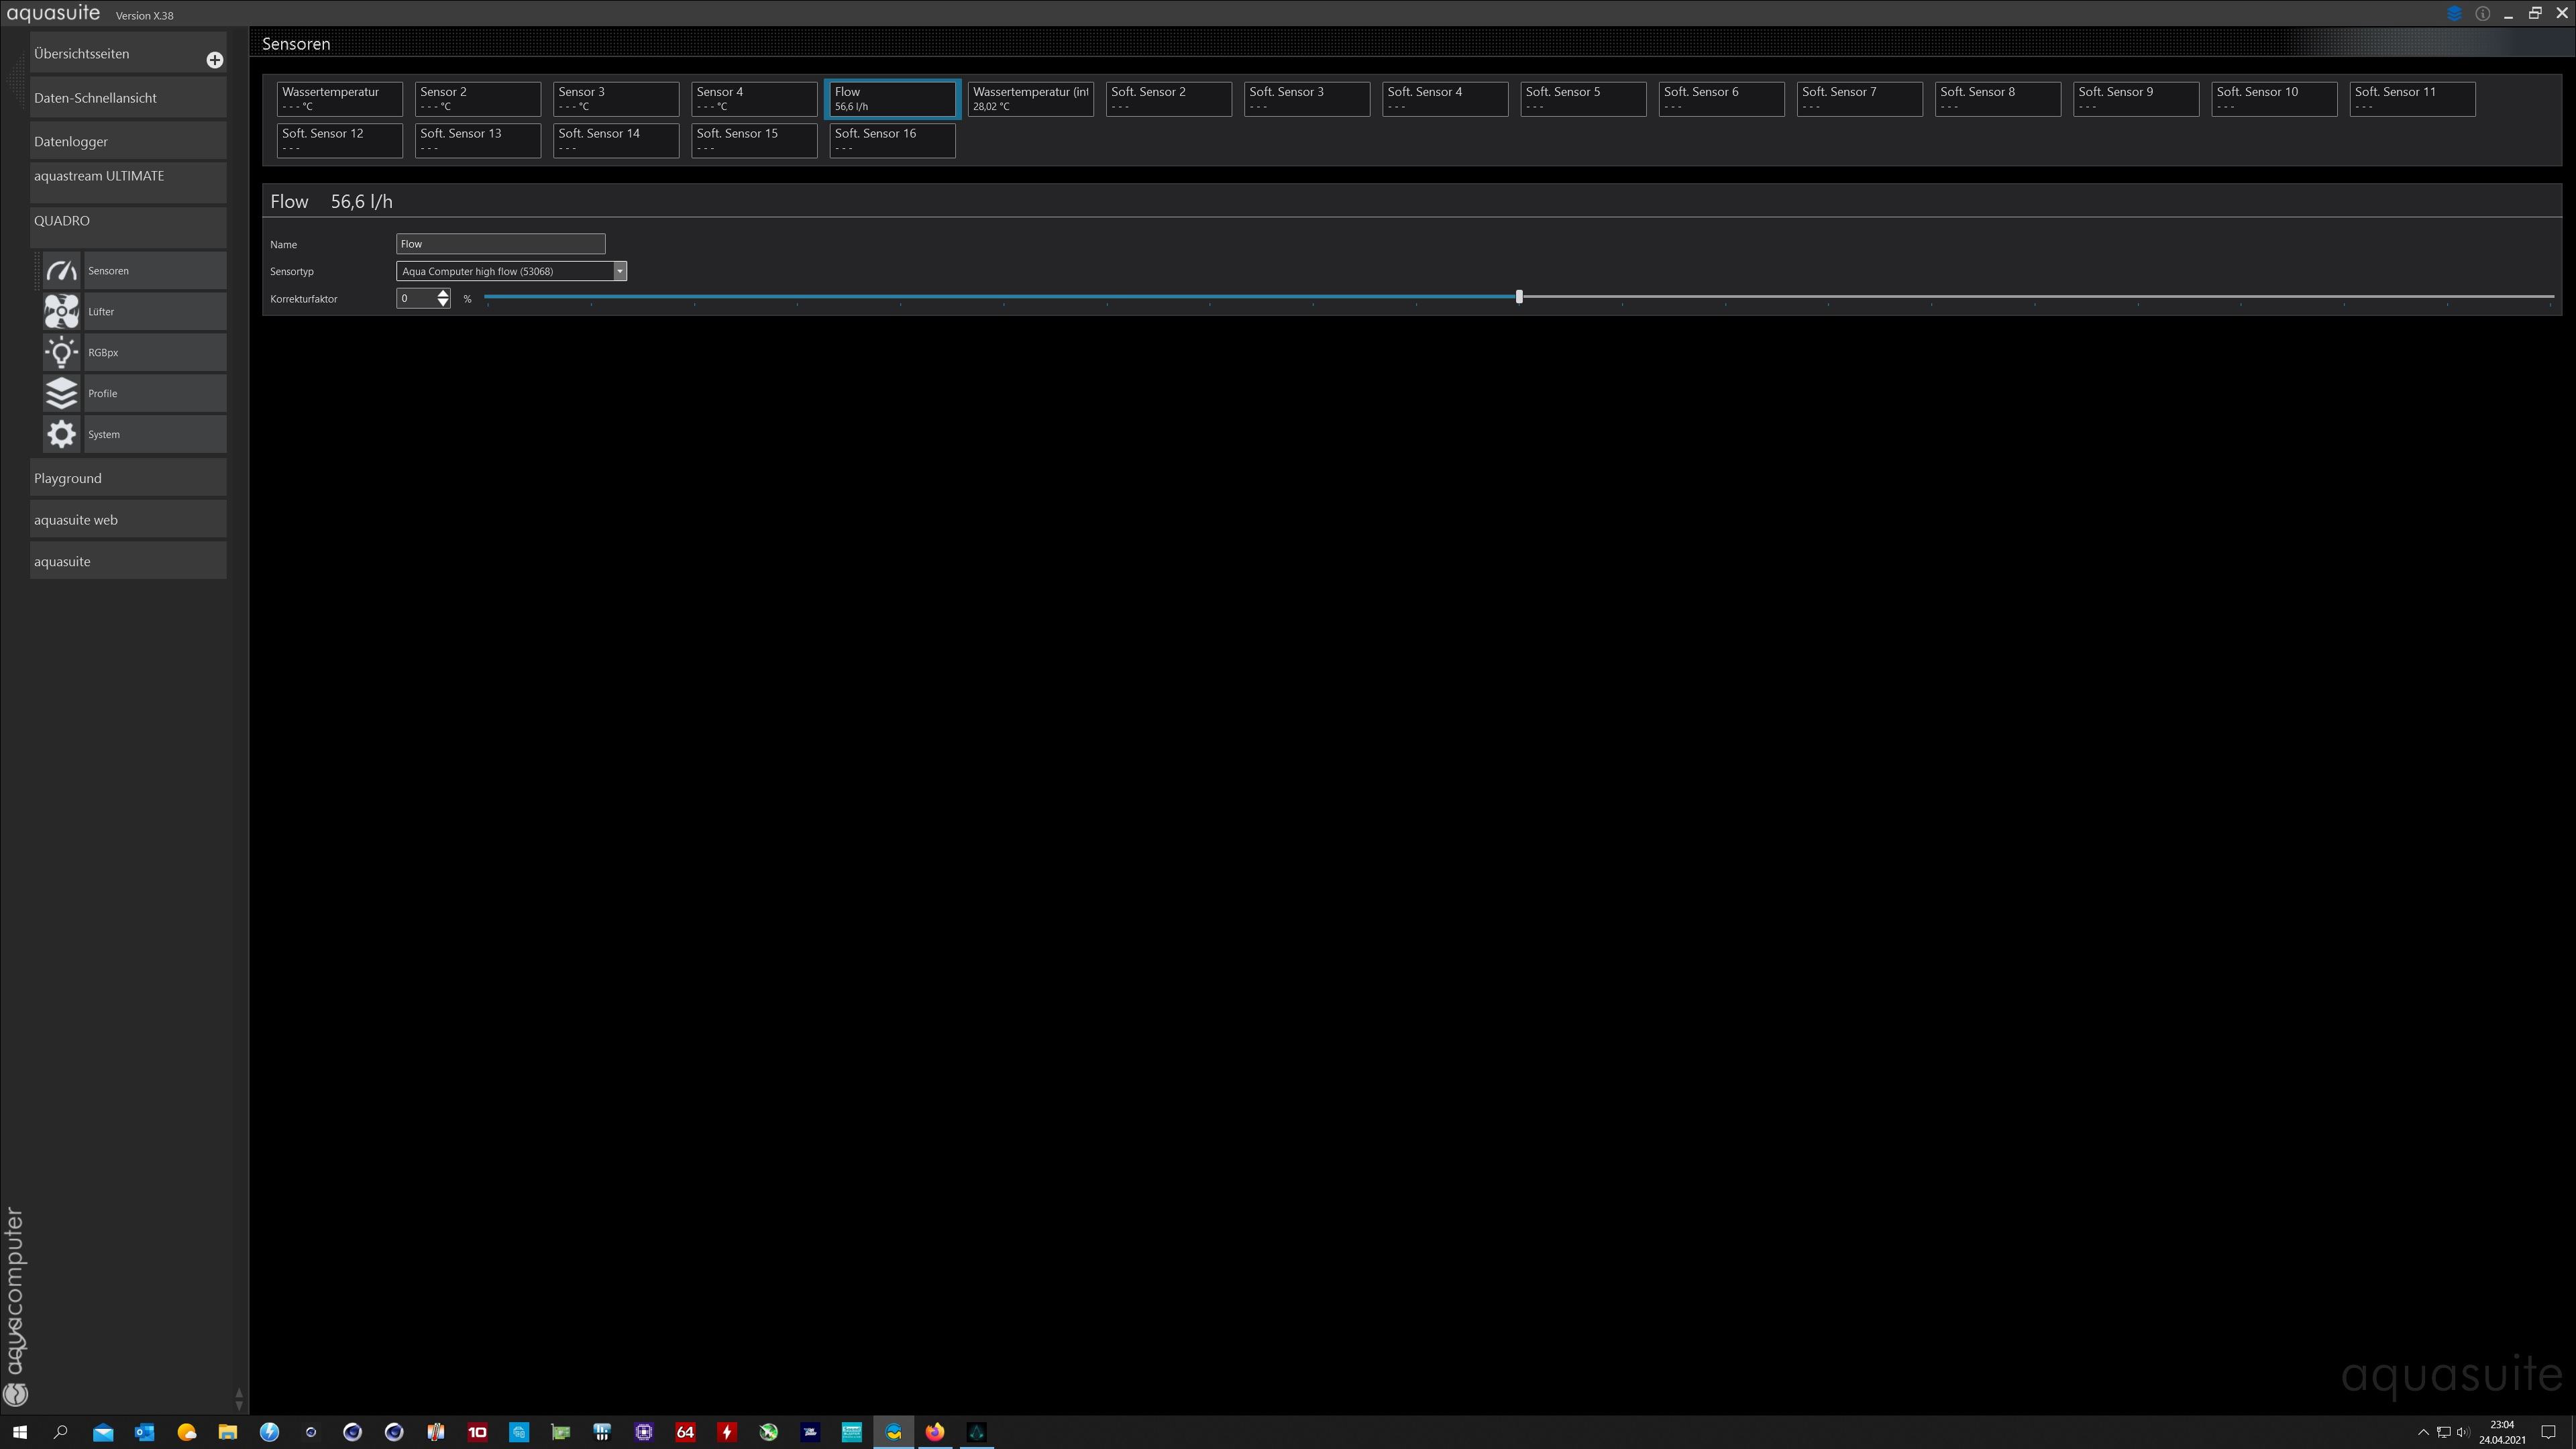Open Firefox from the taskbar

935,1432
